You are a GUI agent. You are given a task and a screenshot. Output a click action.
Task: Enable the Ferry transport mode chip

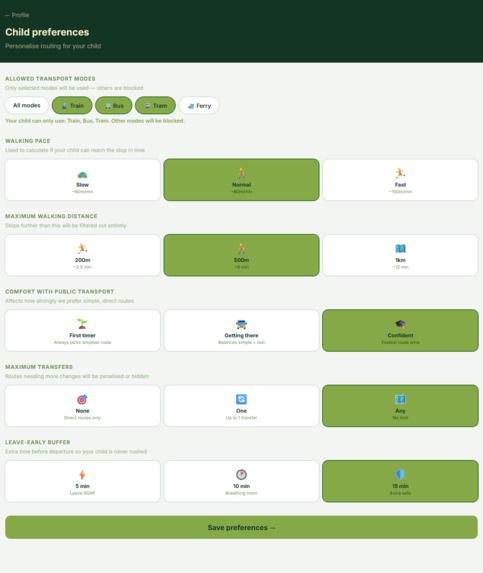199,105
